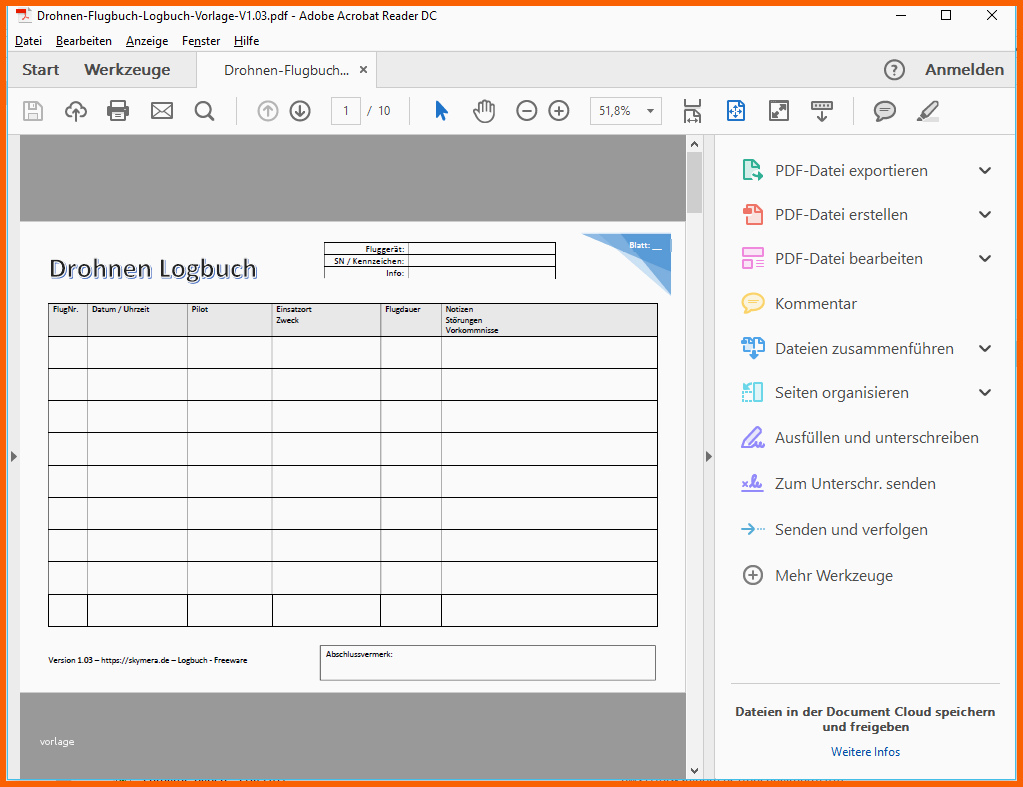Fit page width scrolling icon

point(692,111)
